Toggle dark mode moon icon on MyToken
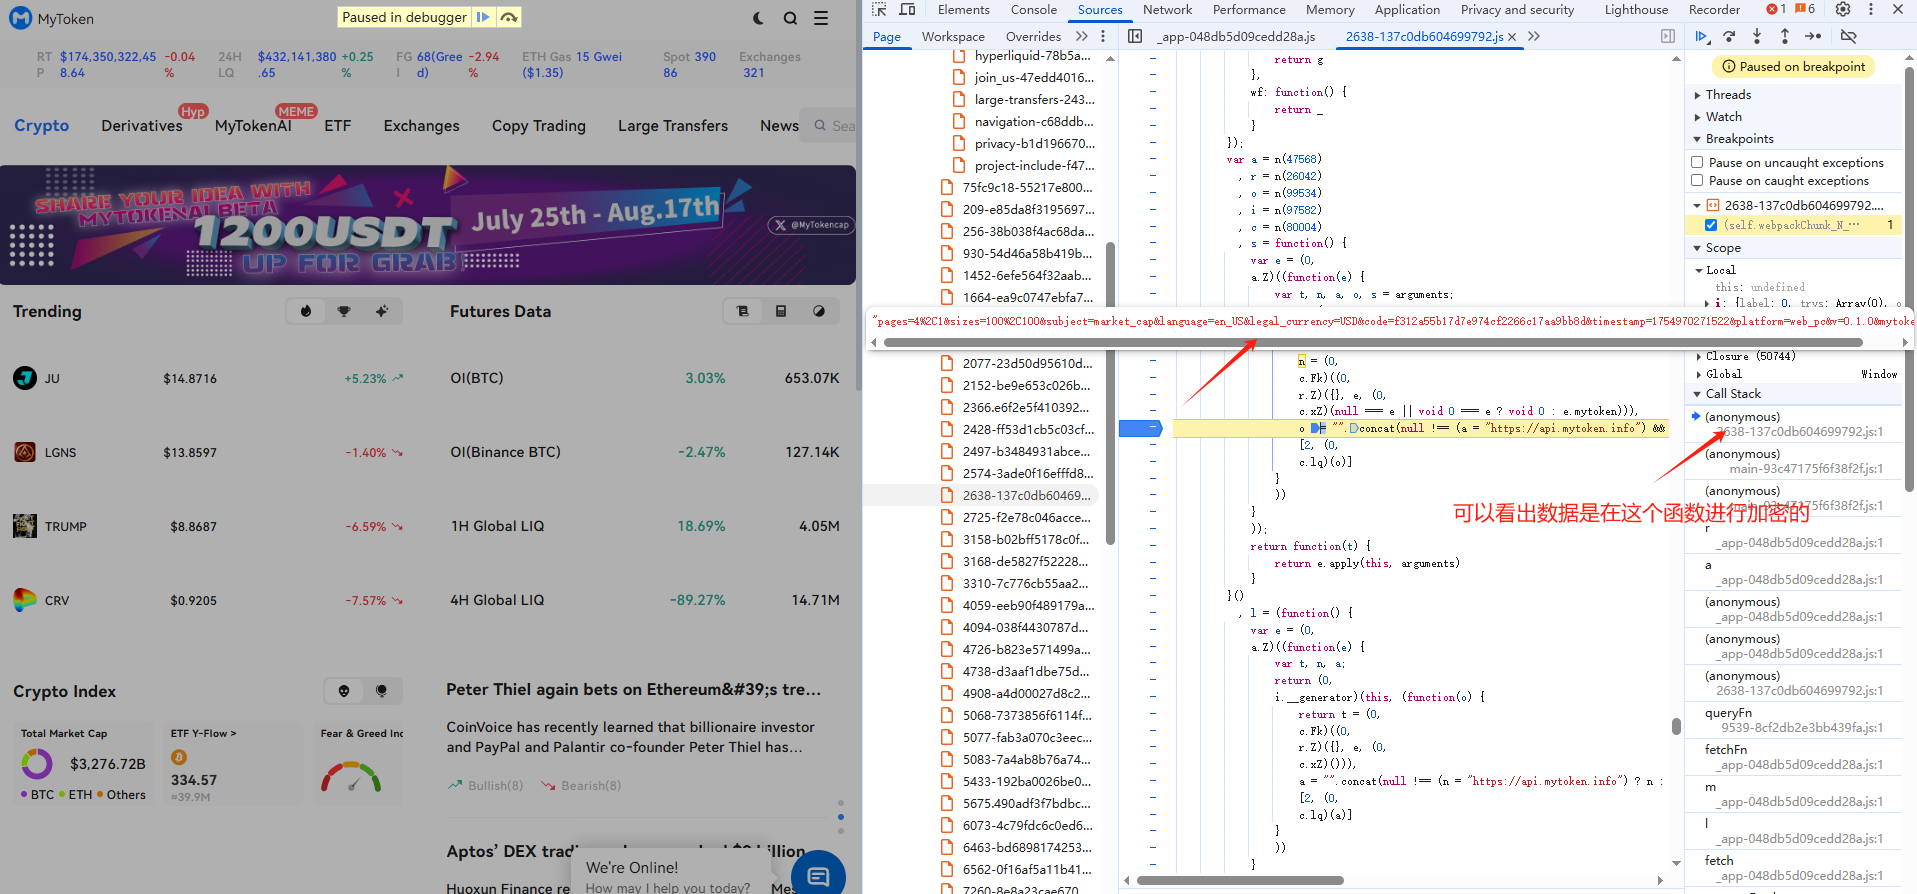 759,18
